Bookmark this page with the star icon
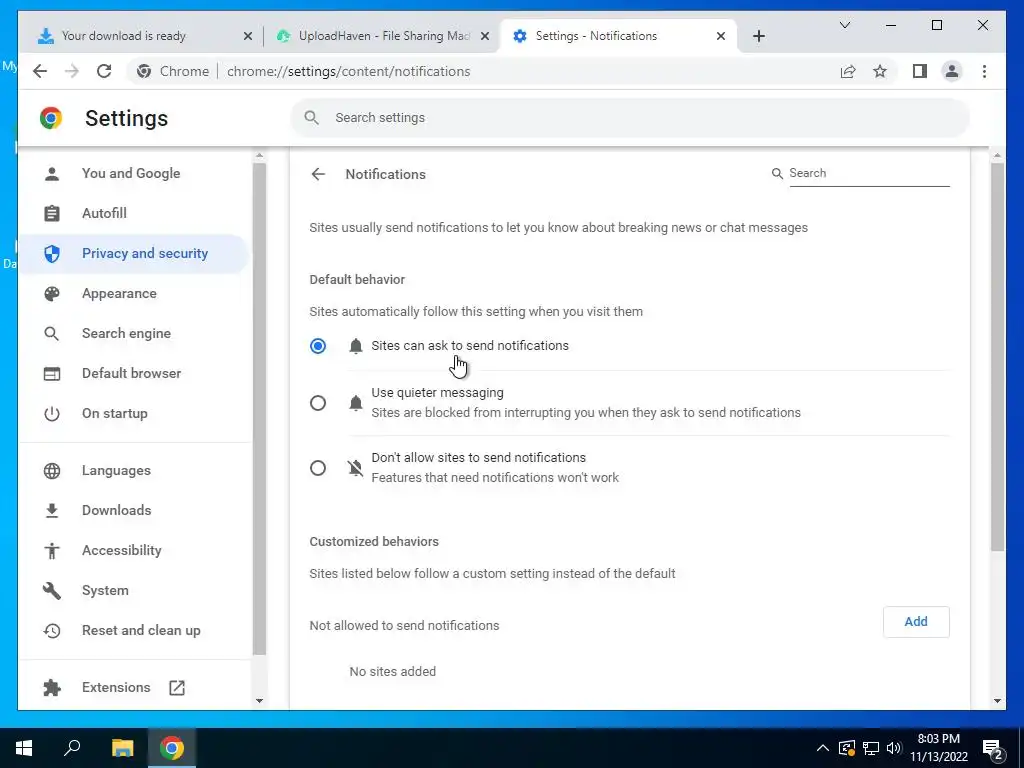Screen dimensions: 1024x768 click(880, 71)
